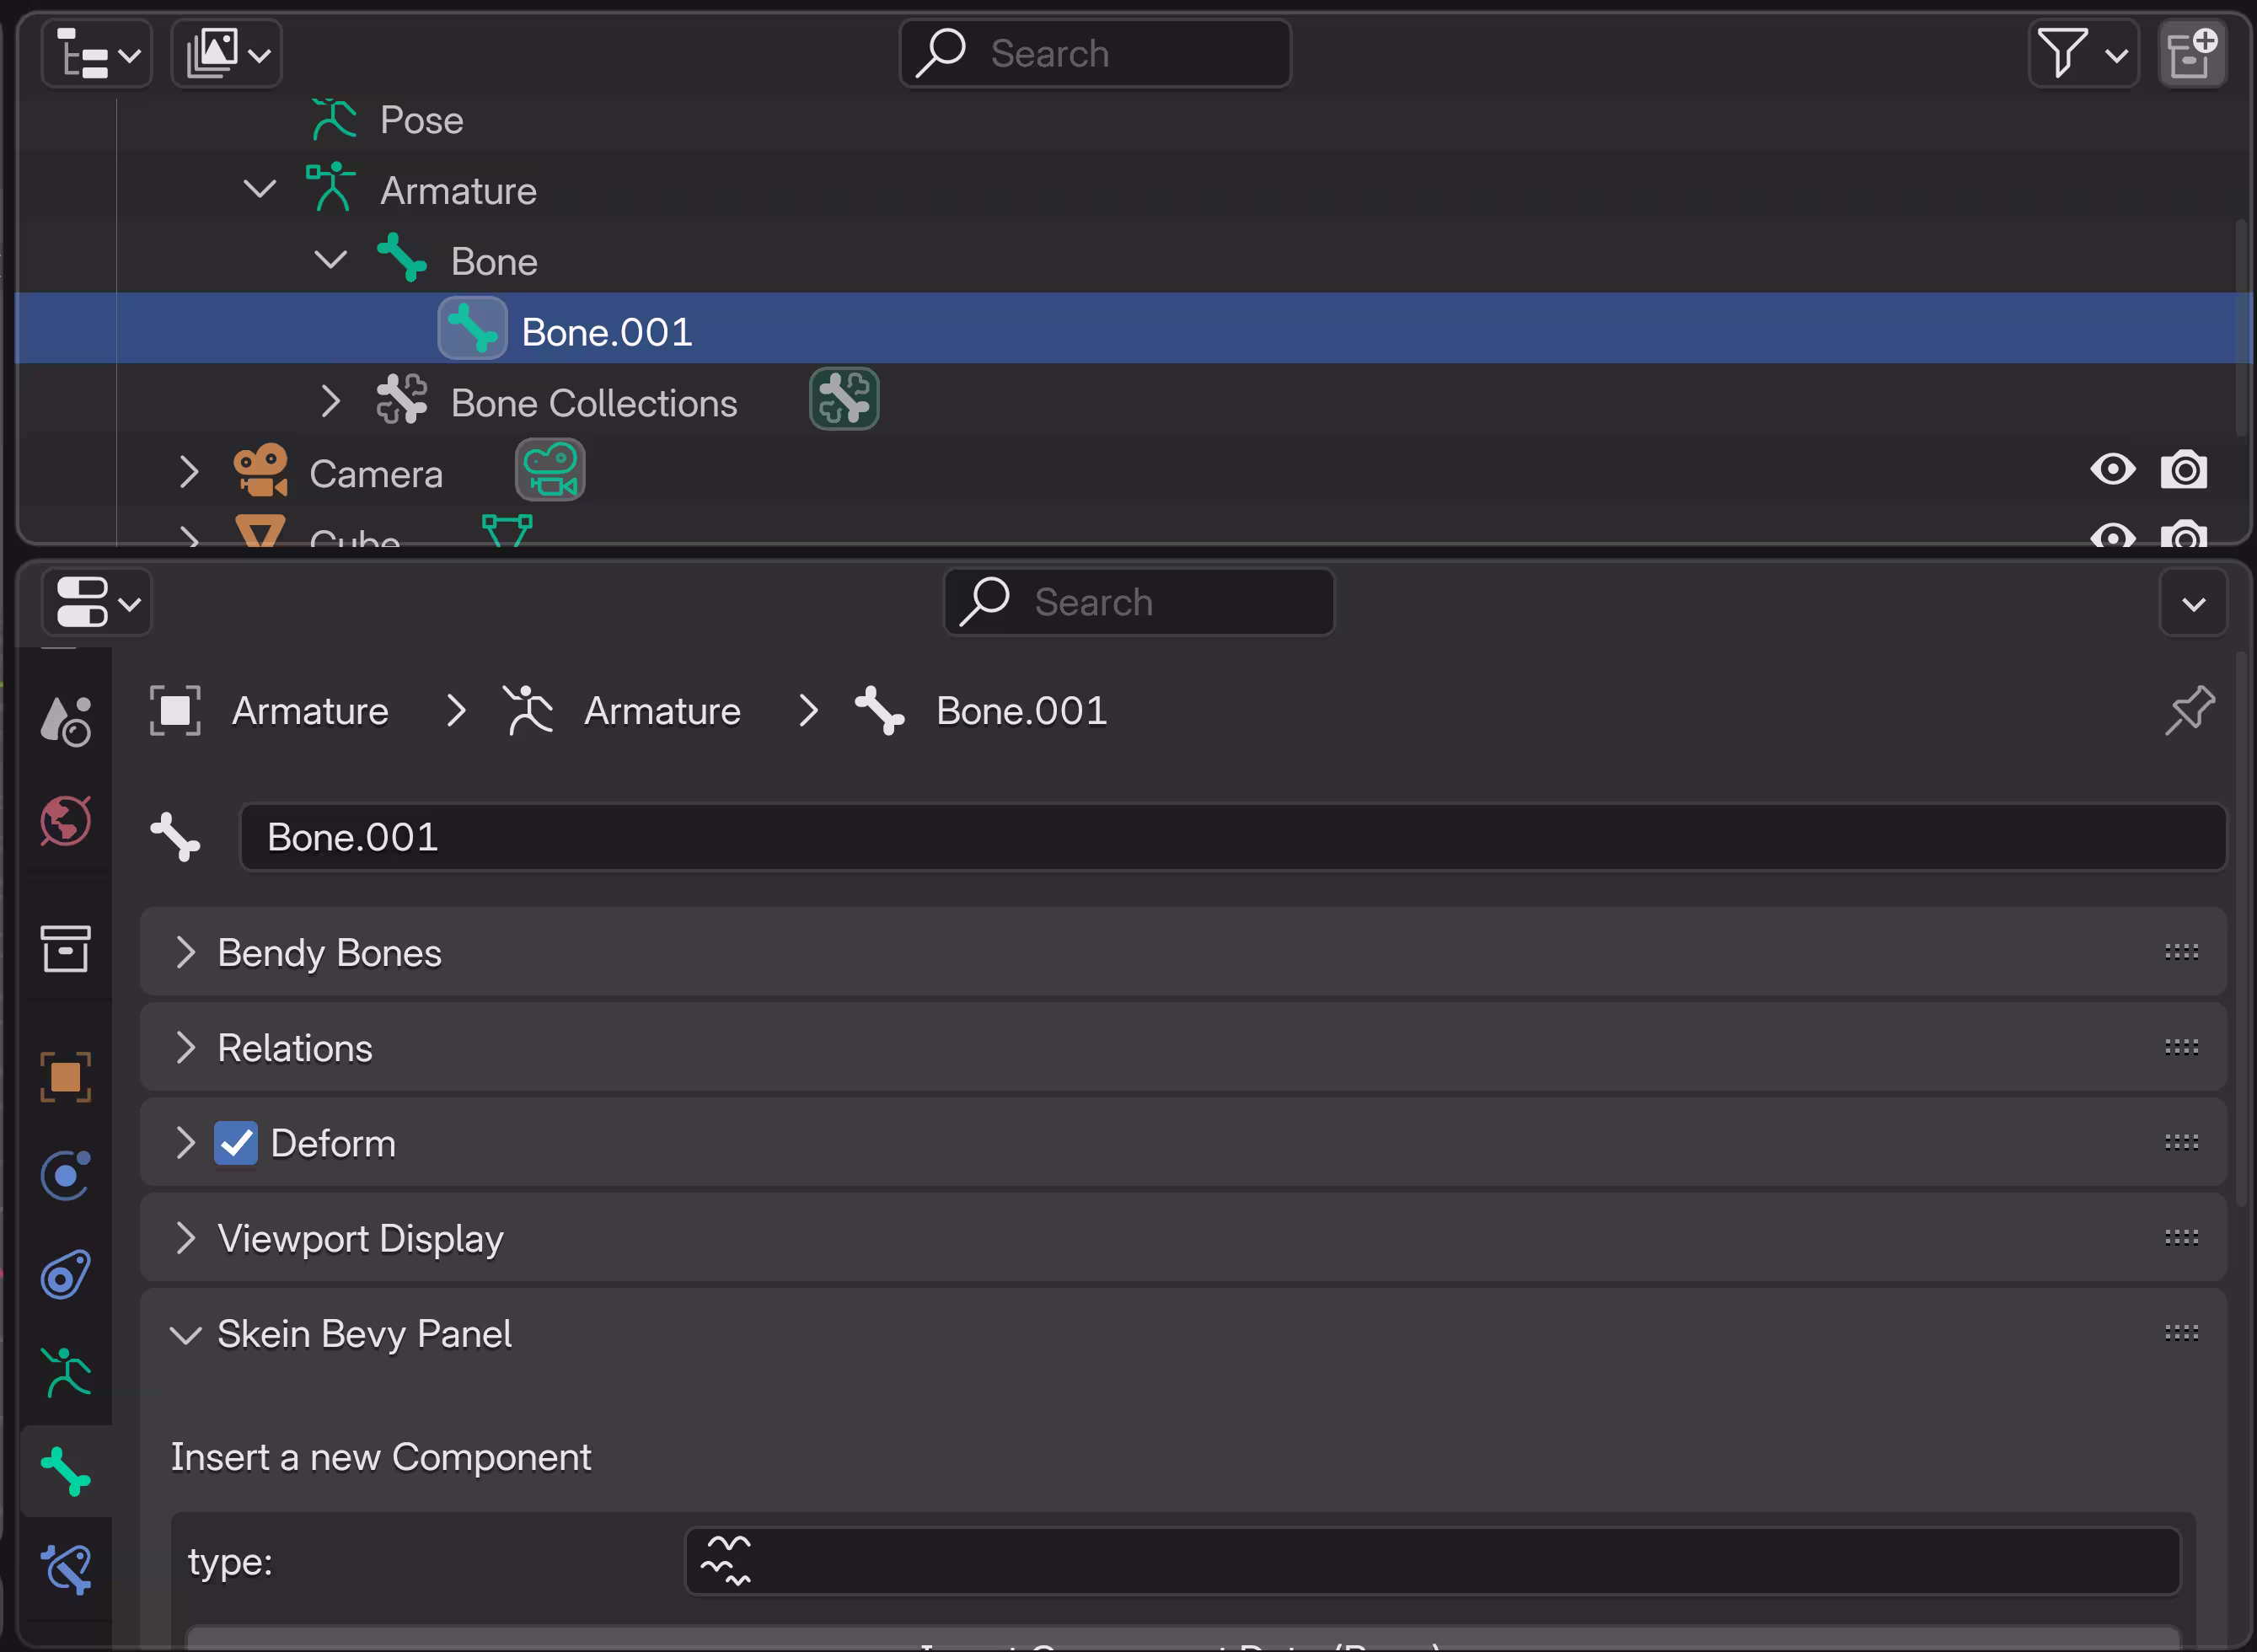Pin the properties context with pin icon
Screen dimensions: 2257x1652
2190,710
